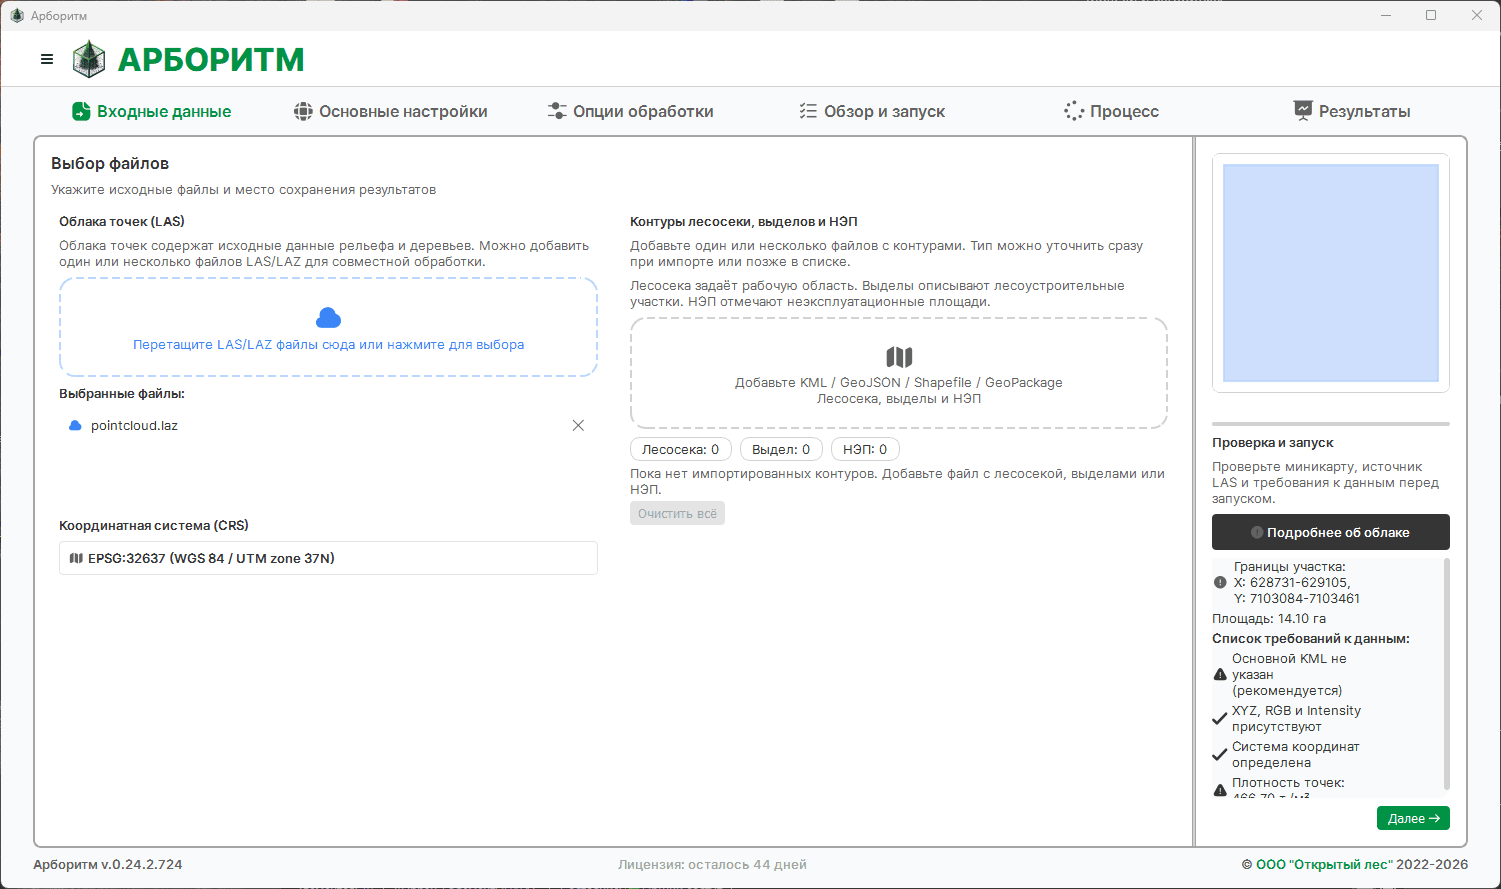Viewport: 1501px width, 889px height.
Task: Show the Результаты tab
Action: [x=1352, y=112]
